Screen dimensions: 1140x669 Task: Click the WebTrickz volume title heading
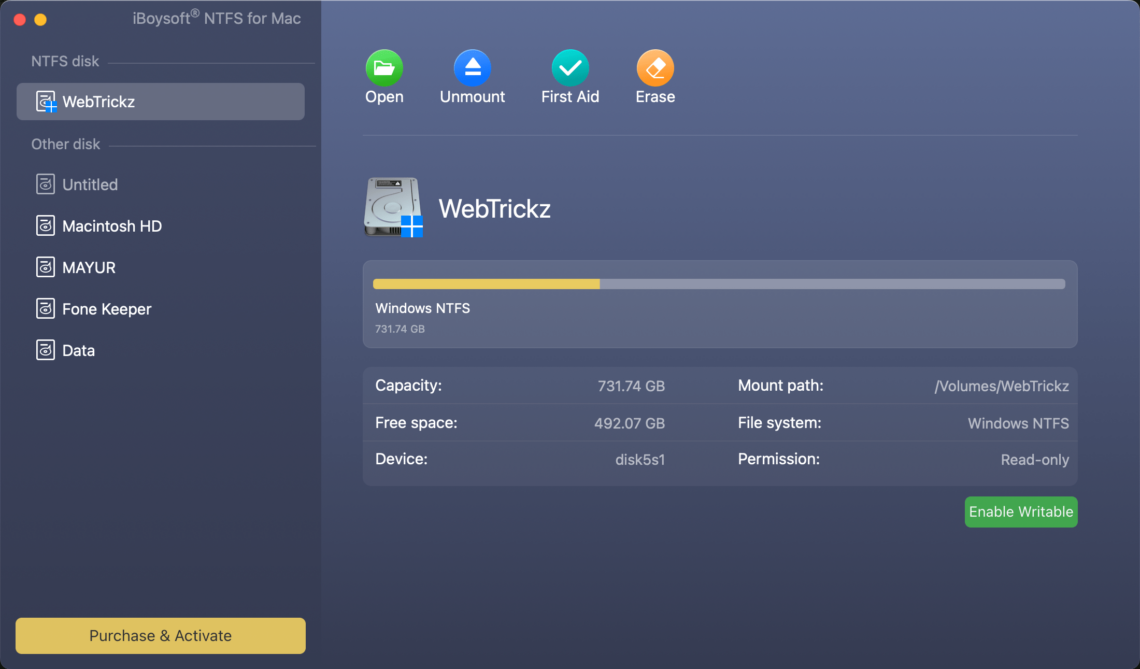pos(494,209)
